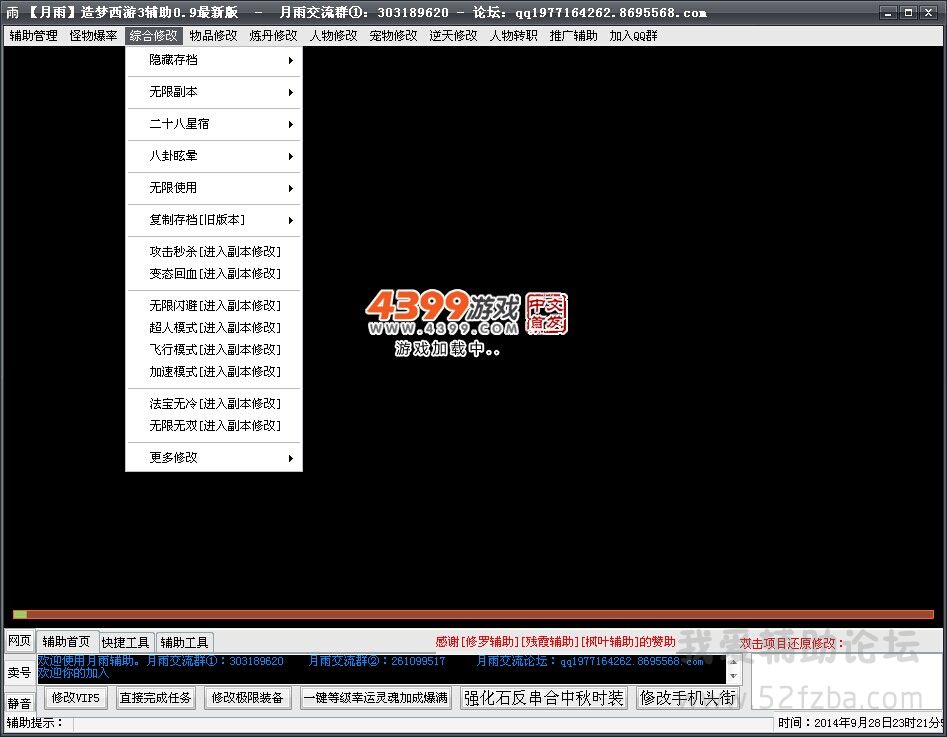Expand the 无限副本 submenu
Image resolution: width=947 pixels, height=737 pixels.
[x=214, y=92]
